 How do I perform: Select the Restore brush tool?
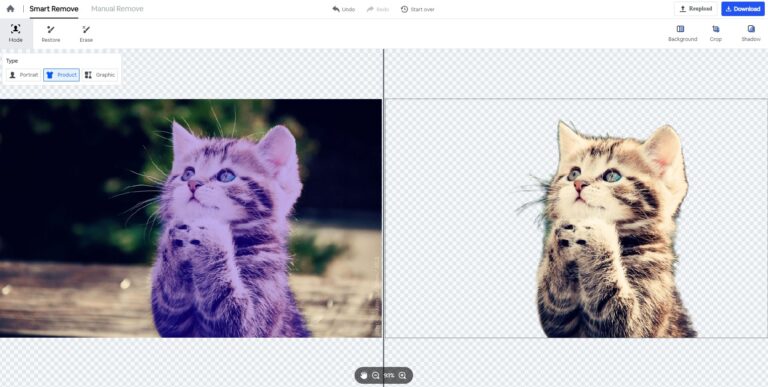(51, 33)
